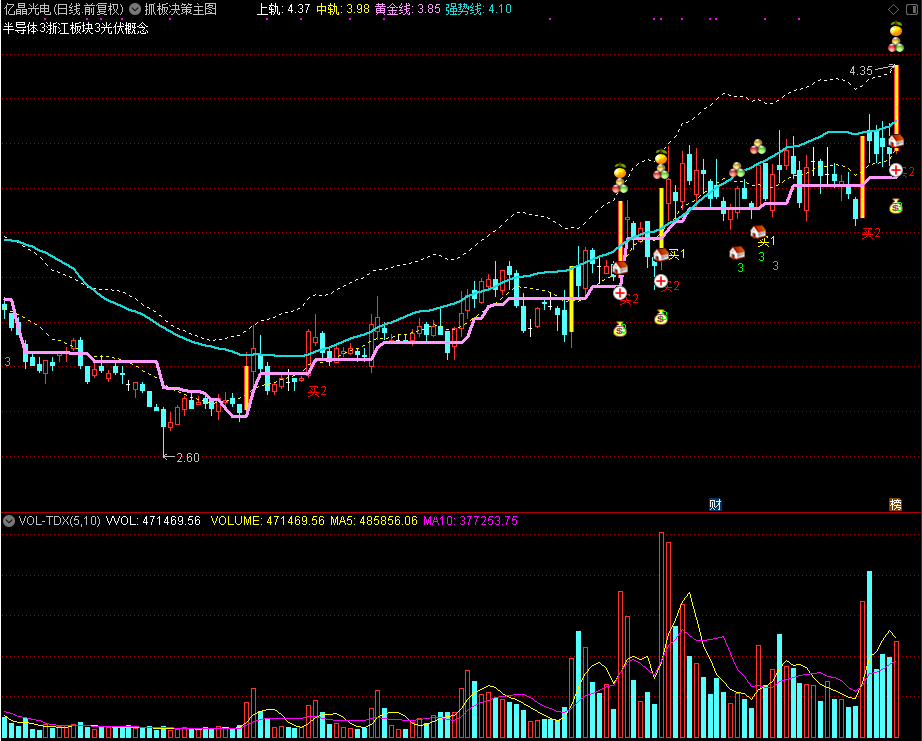Click the house icon directly above yellow 买1
Image resolution: width=922 pixels, height=741 pixels.
[758, 232]
